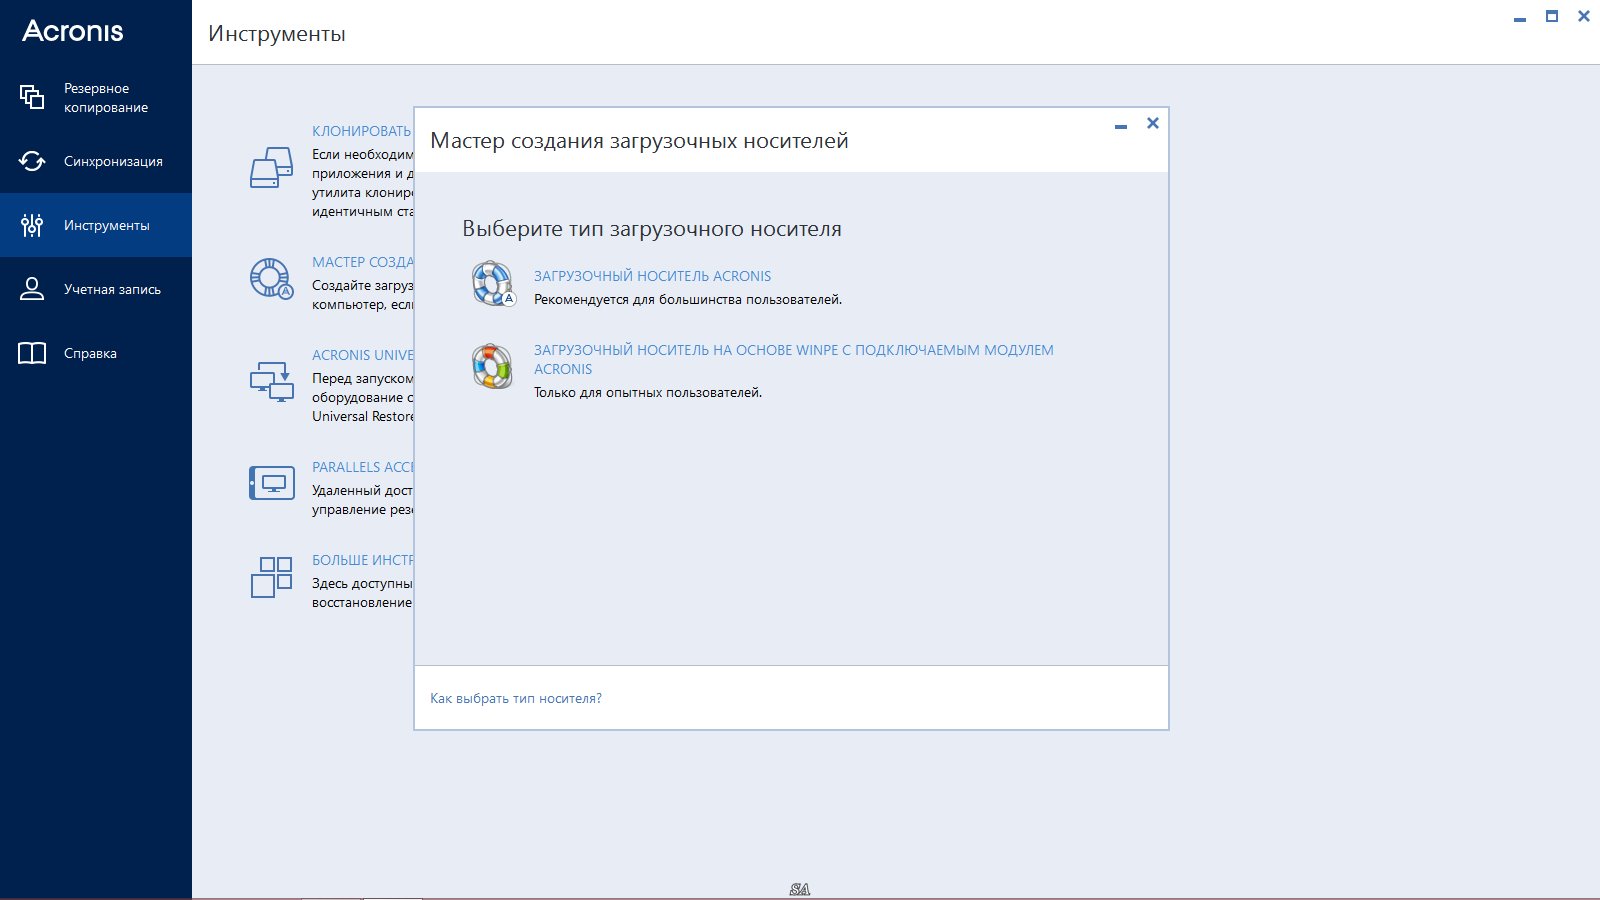Click the Инструменты sliders icon in sidebar
This screenshot has height=900, width=1600.
[x=32, y=225]
